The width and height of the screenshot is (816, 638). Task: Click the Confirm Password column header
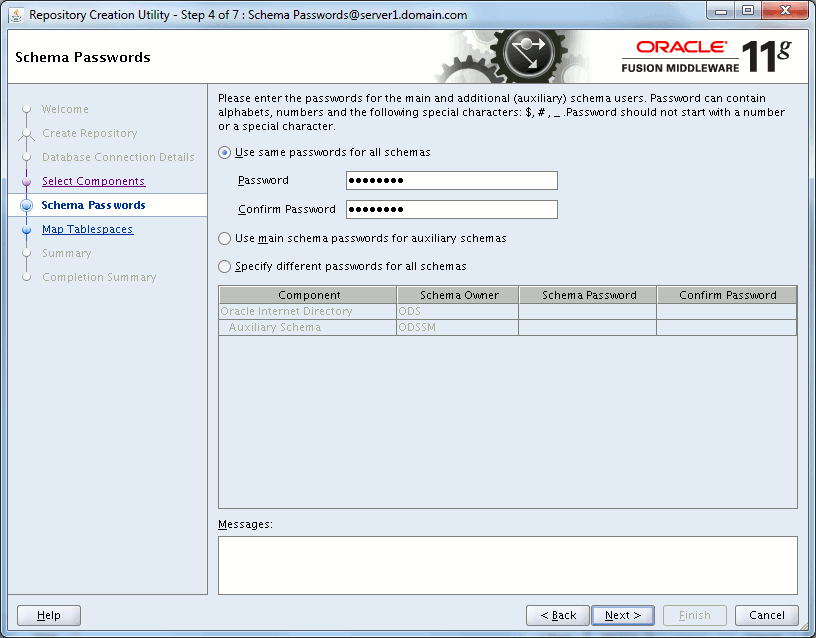727,295
